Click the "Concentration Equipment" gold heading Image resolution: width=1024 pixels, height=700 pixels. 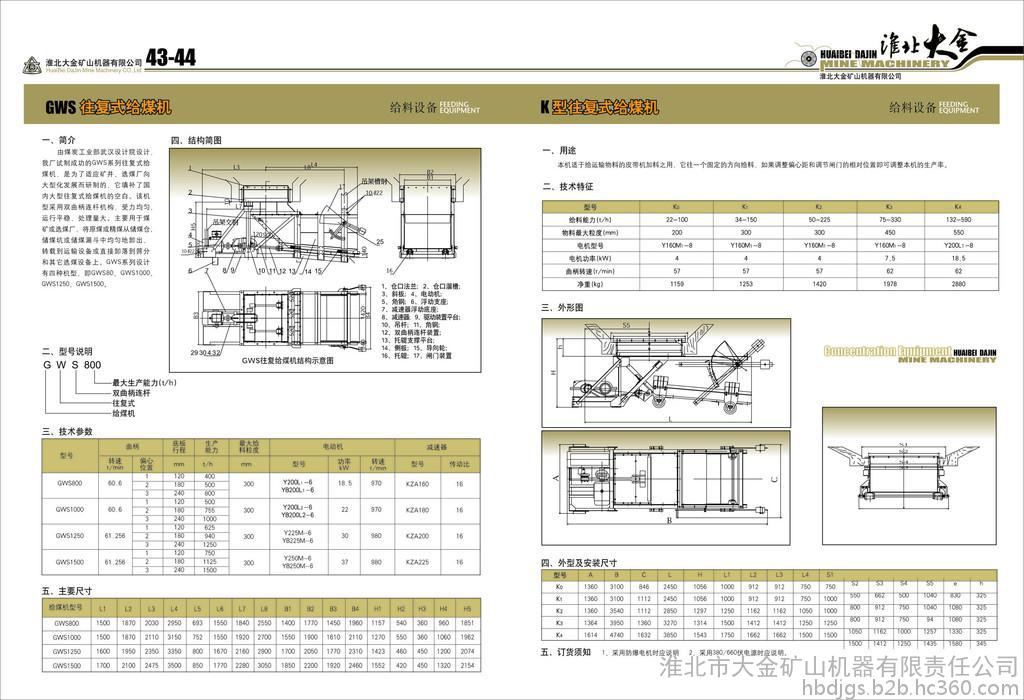click(887, 351)
